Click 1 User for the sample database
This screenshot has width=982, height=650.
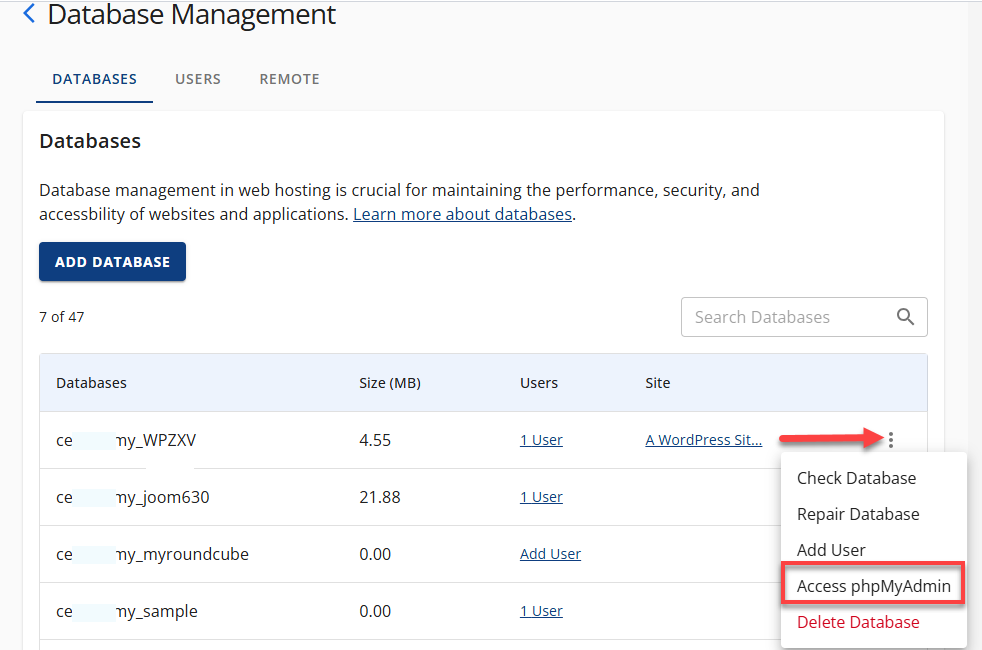coord(541,611)
